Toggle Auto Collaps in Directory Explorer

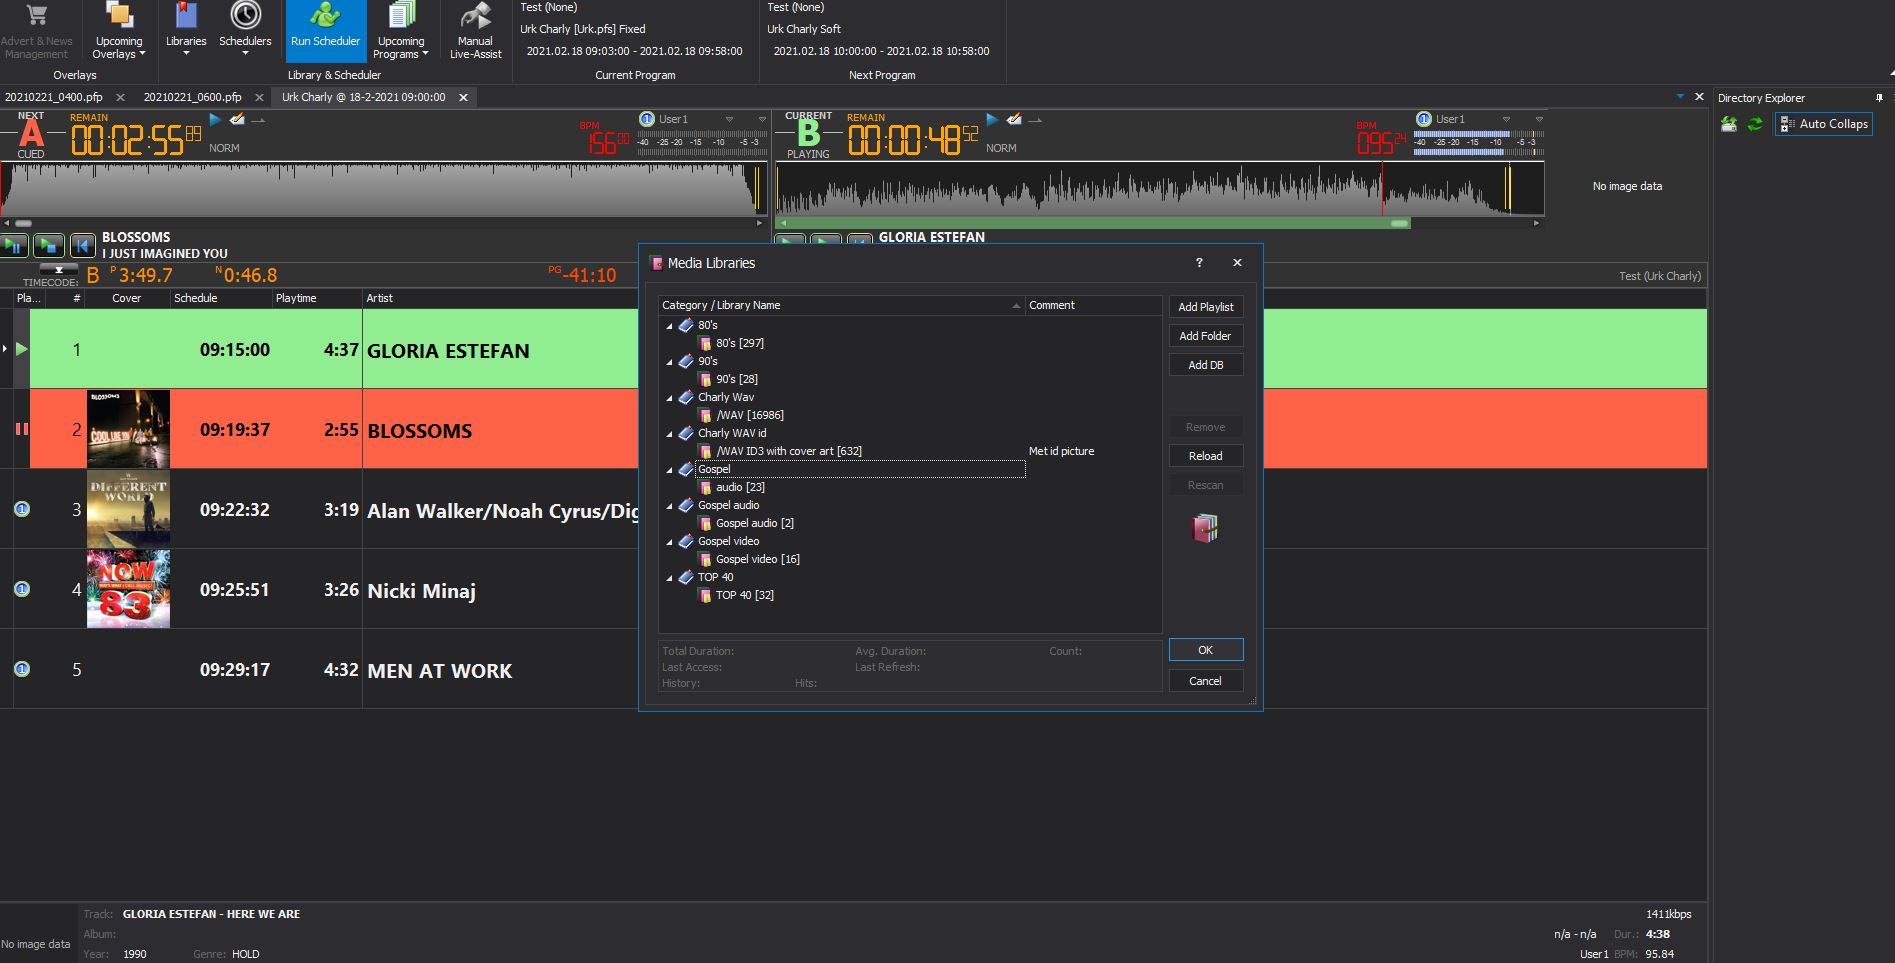click(1823, 124)
